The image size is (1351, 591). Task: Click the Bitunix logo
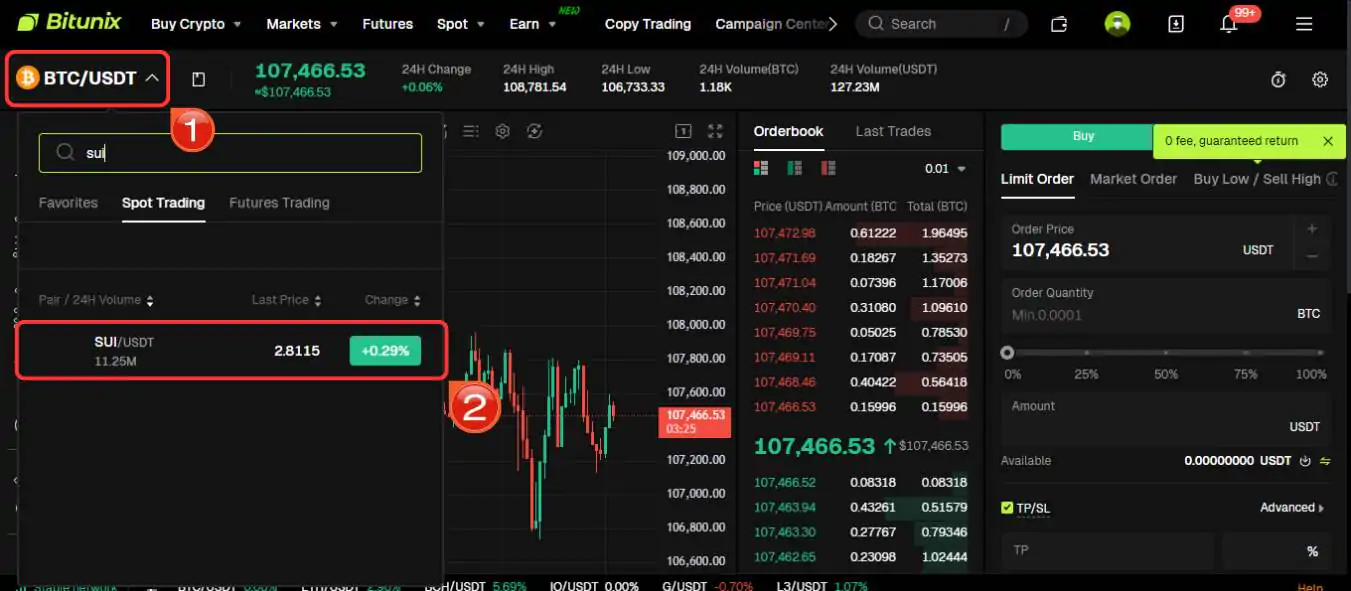point(68,22)
